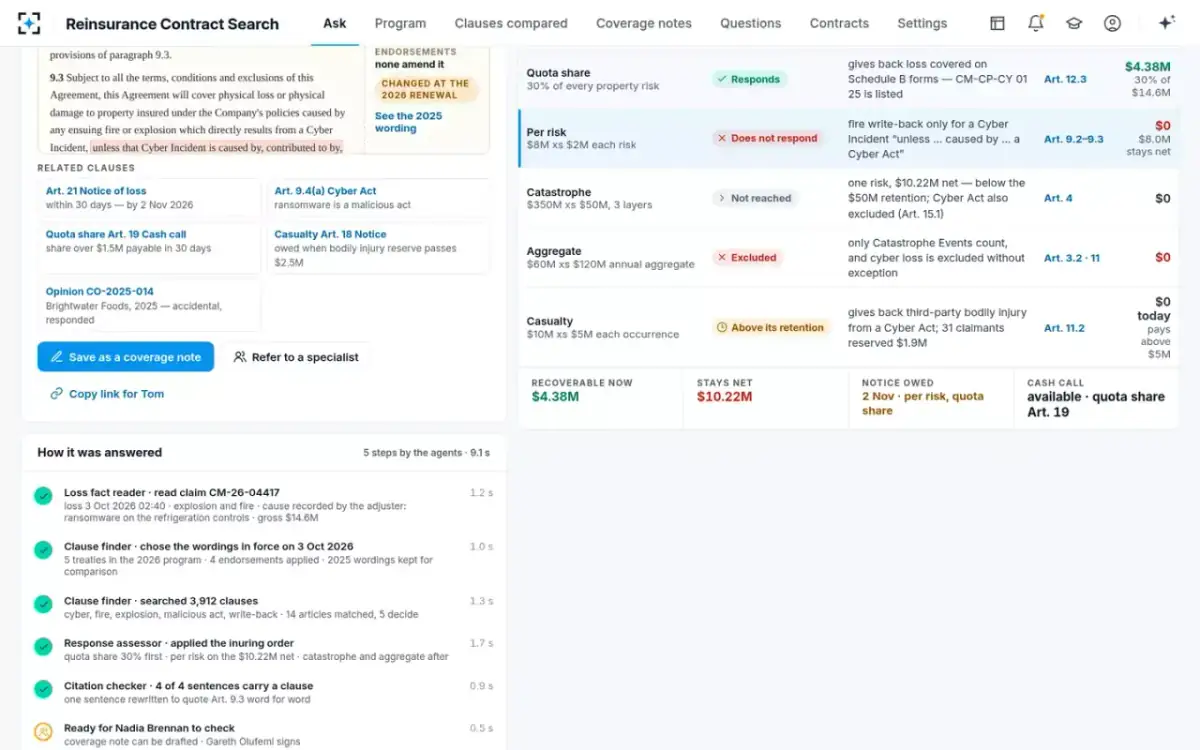Image resolution: width=1200 pixels, height=750 pixels.
Task: Open Opinion CO-2025-014 card
Action: (148, 305)
